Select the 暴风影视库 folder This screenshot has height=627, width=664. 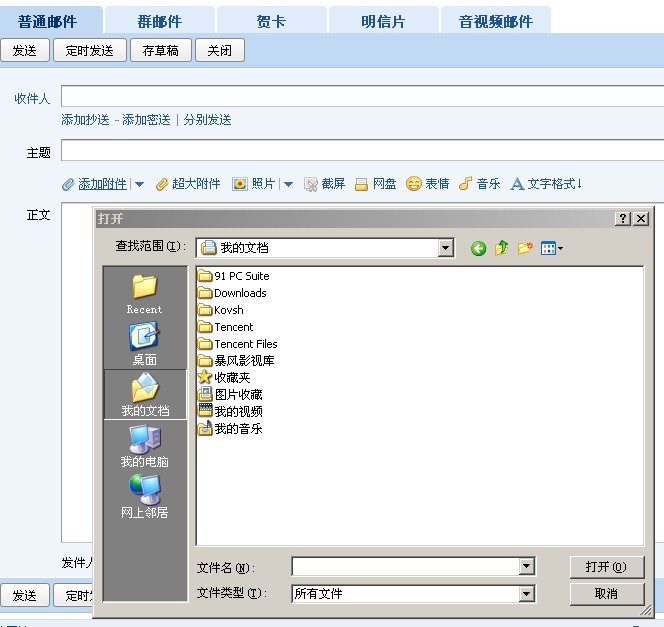click(x=236, y=361)
